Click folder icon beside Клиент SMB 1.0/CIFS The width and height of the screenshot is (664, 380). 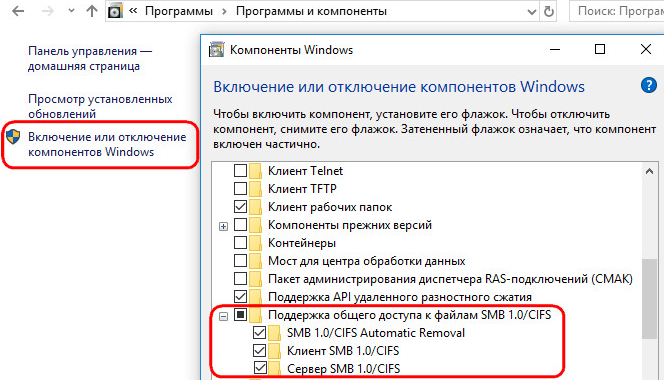coord(274,351)
